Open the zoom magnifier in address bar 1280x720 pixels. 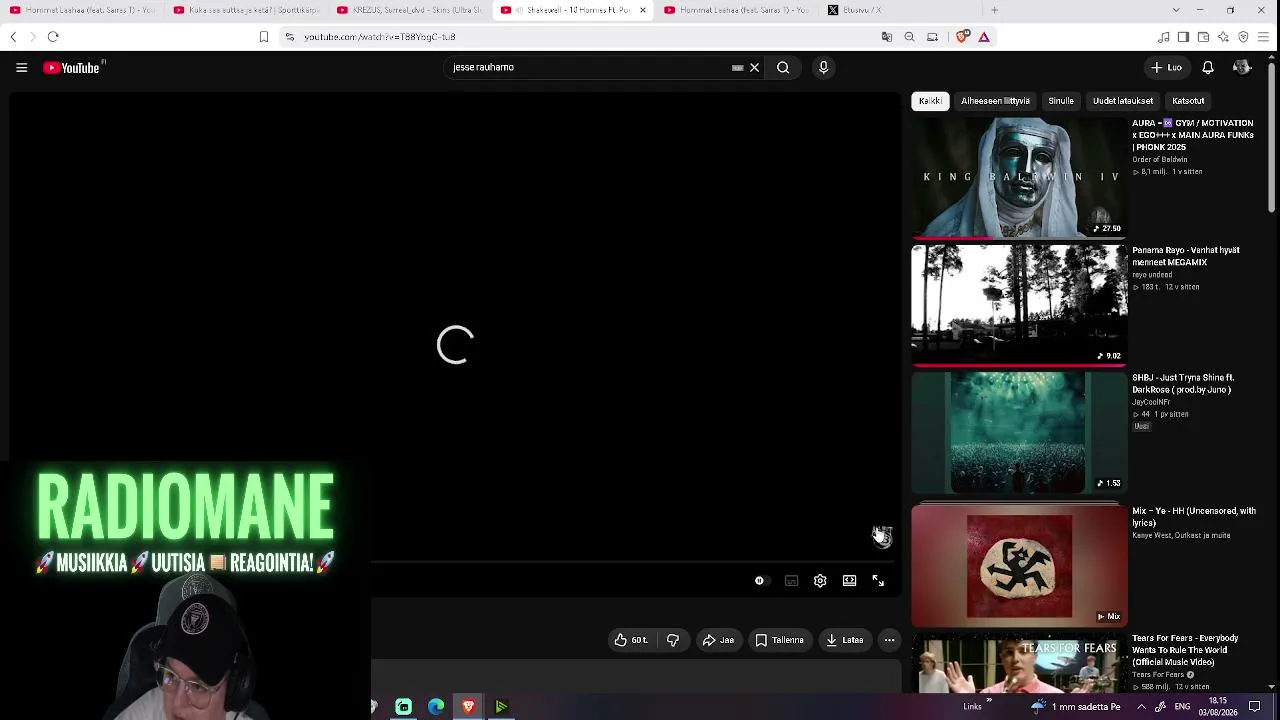pos(909,37)
